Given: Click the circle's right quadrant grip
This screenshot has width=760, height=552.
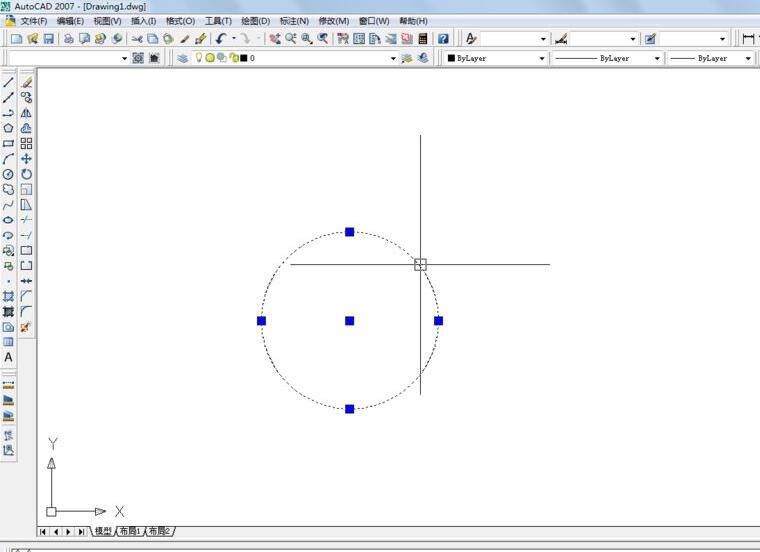Looking at the screenshot, I should [439, 321].
